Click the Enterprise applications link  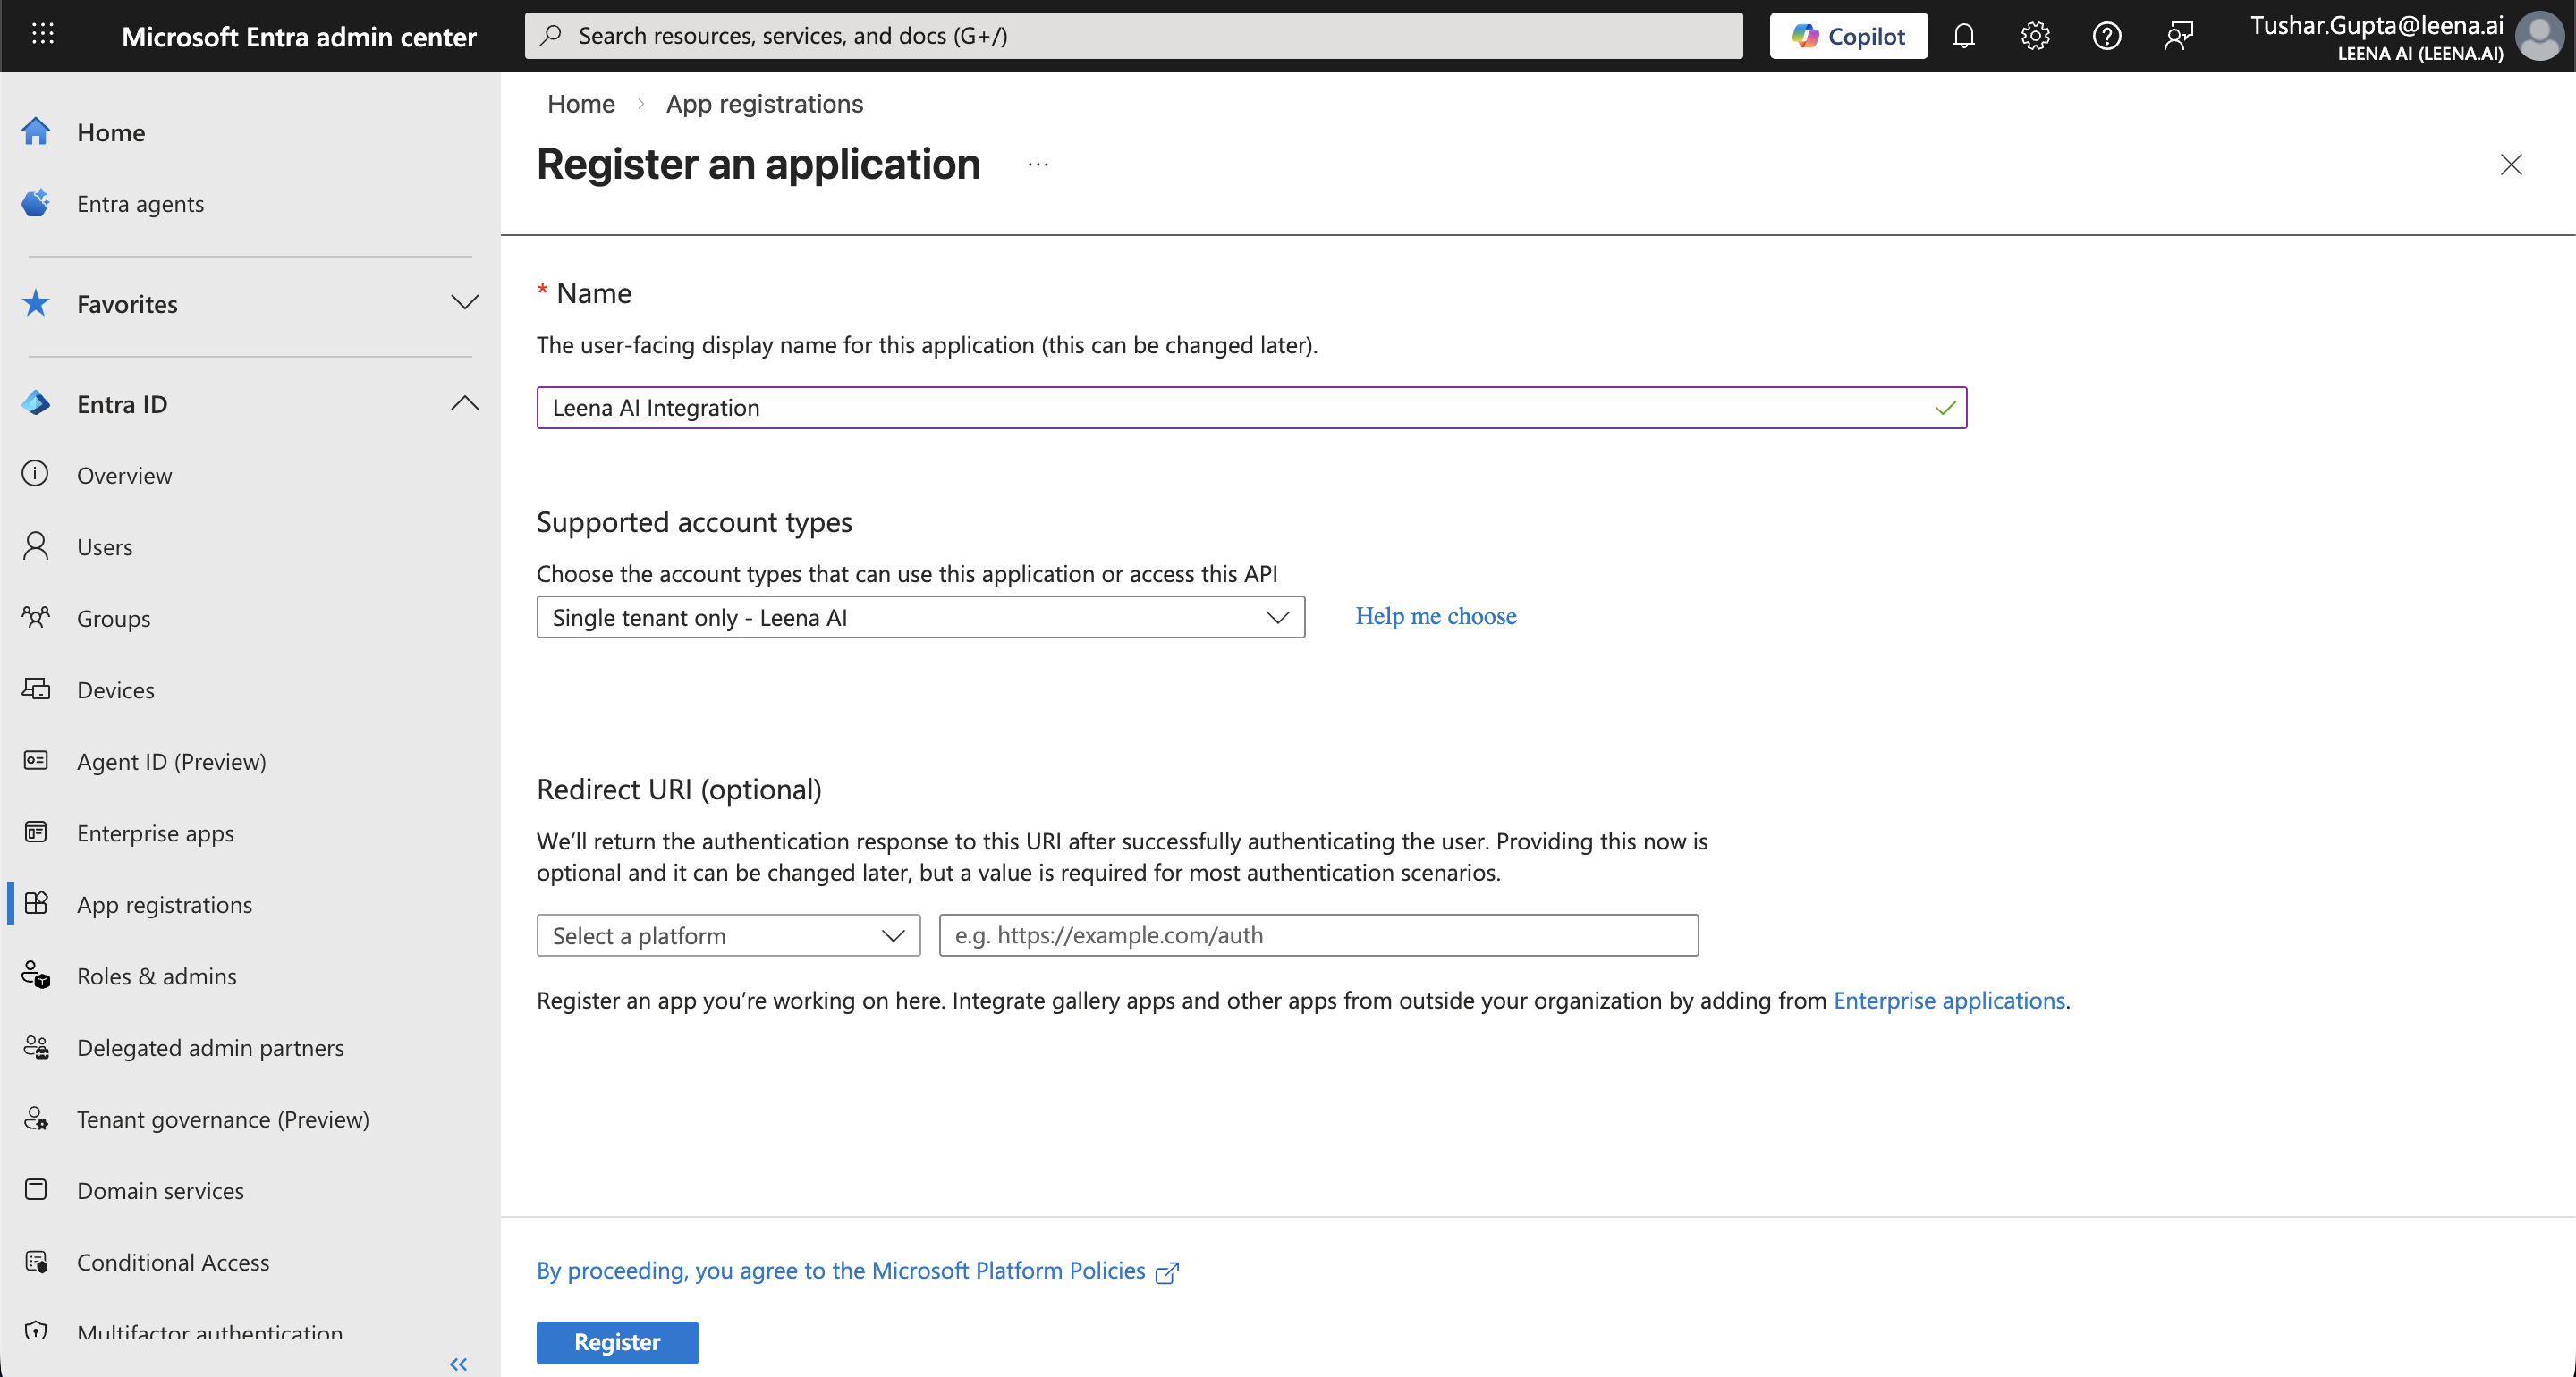pyautogui.click(x=1948, y=1000)
